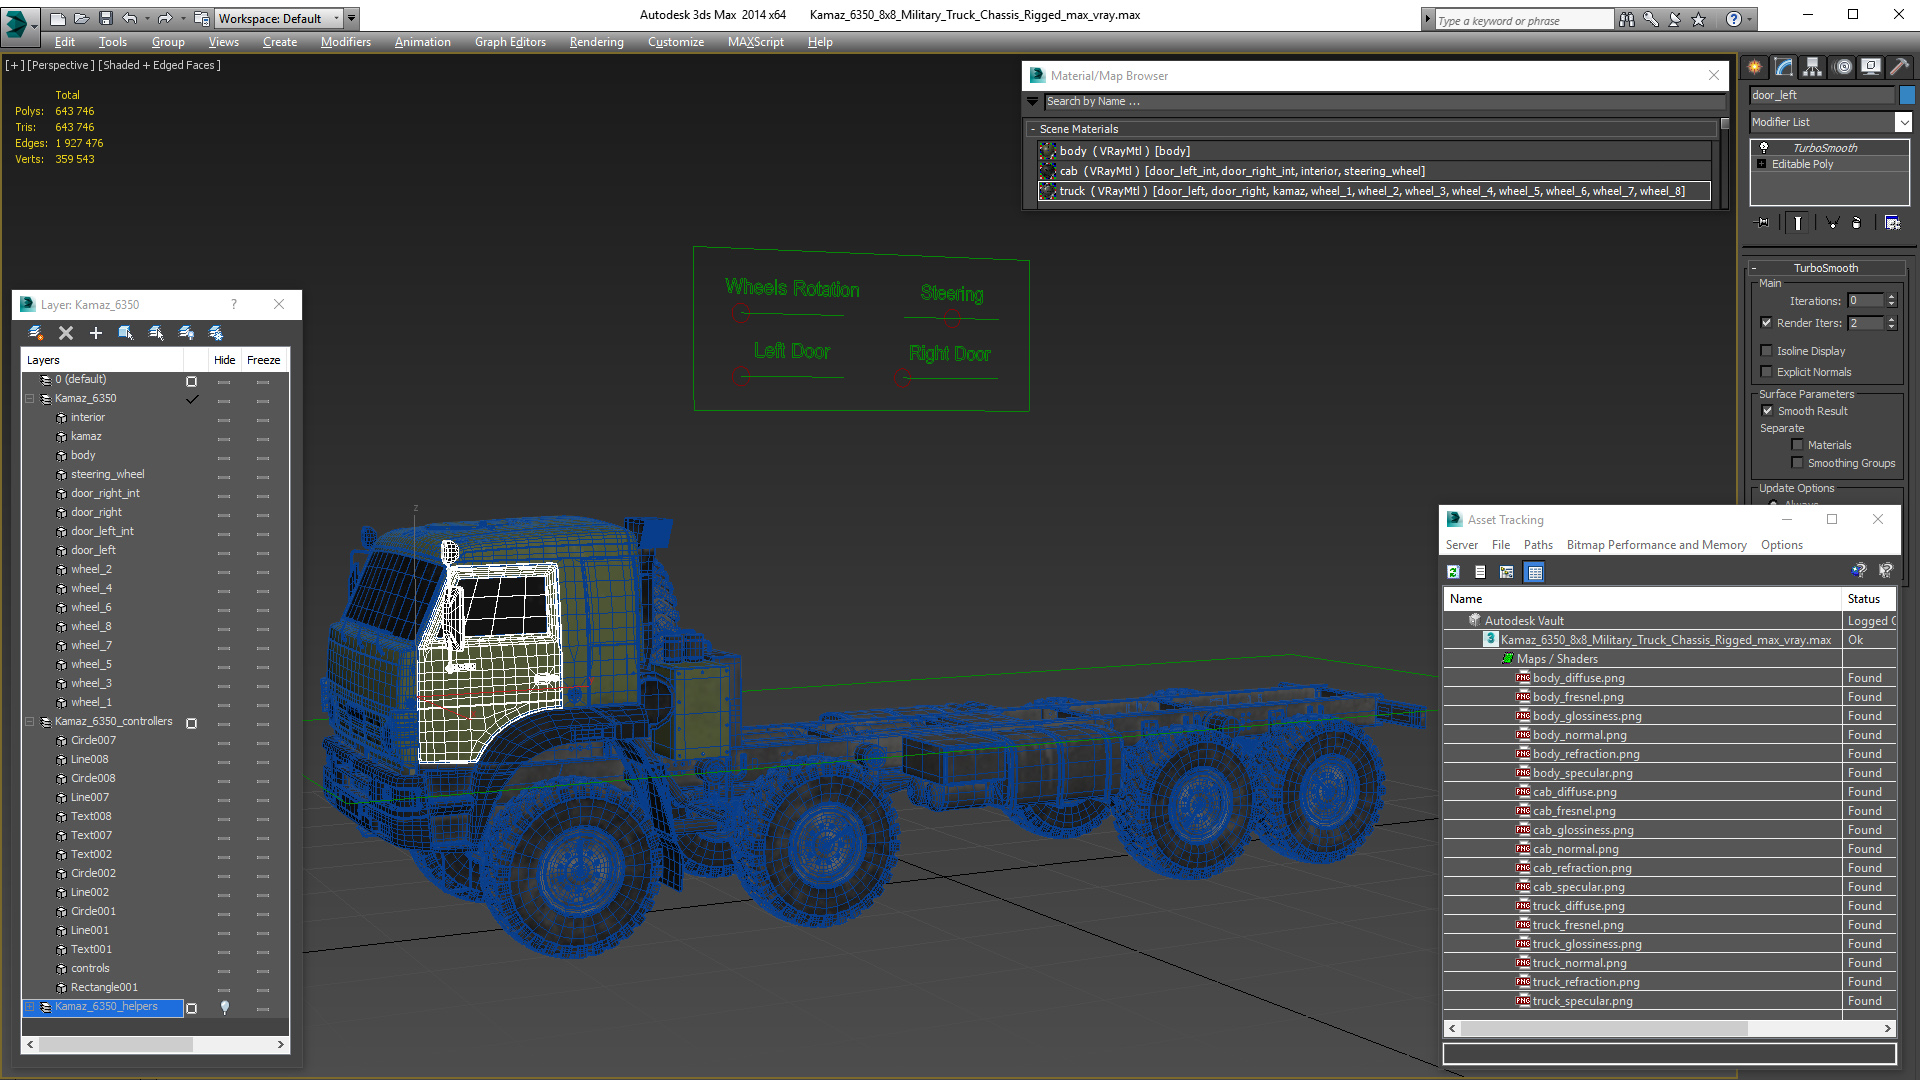Open Paths menu in Asset Tracking
The height and width of the screenshot is (1080, 1920).
1538,545
